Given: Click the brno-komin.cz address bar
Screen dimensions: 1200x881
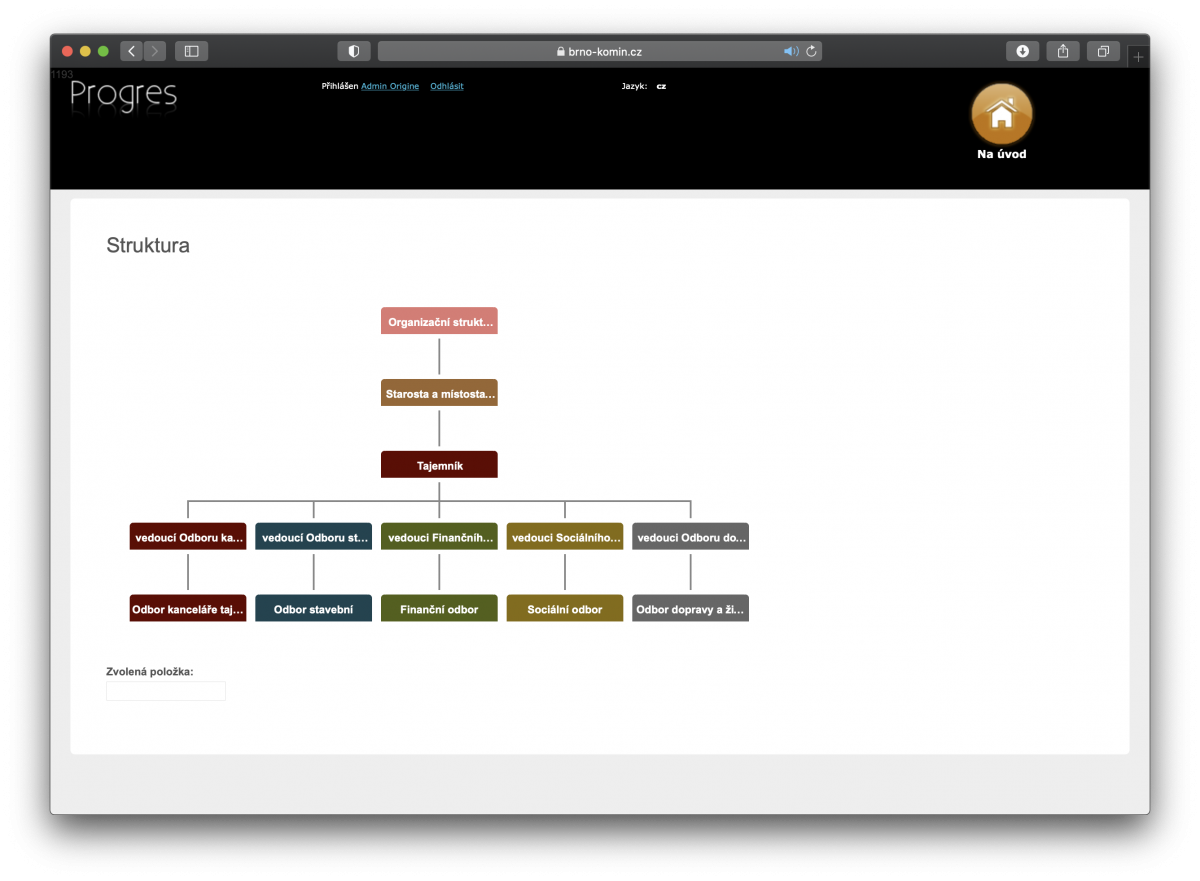Looking at the screenshot, I should point(598,51).
